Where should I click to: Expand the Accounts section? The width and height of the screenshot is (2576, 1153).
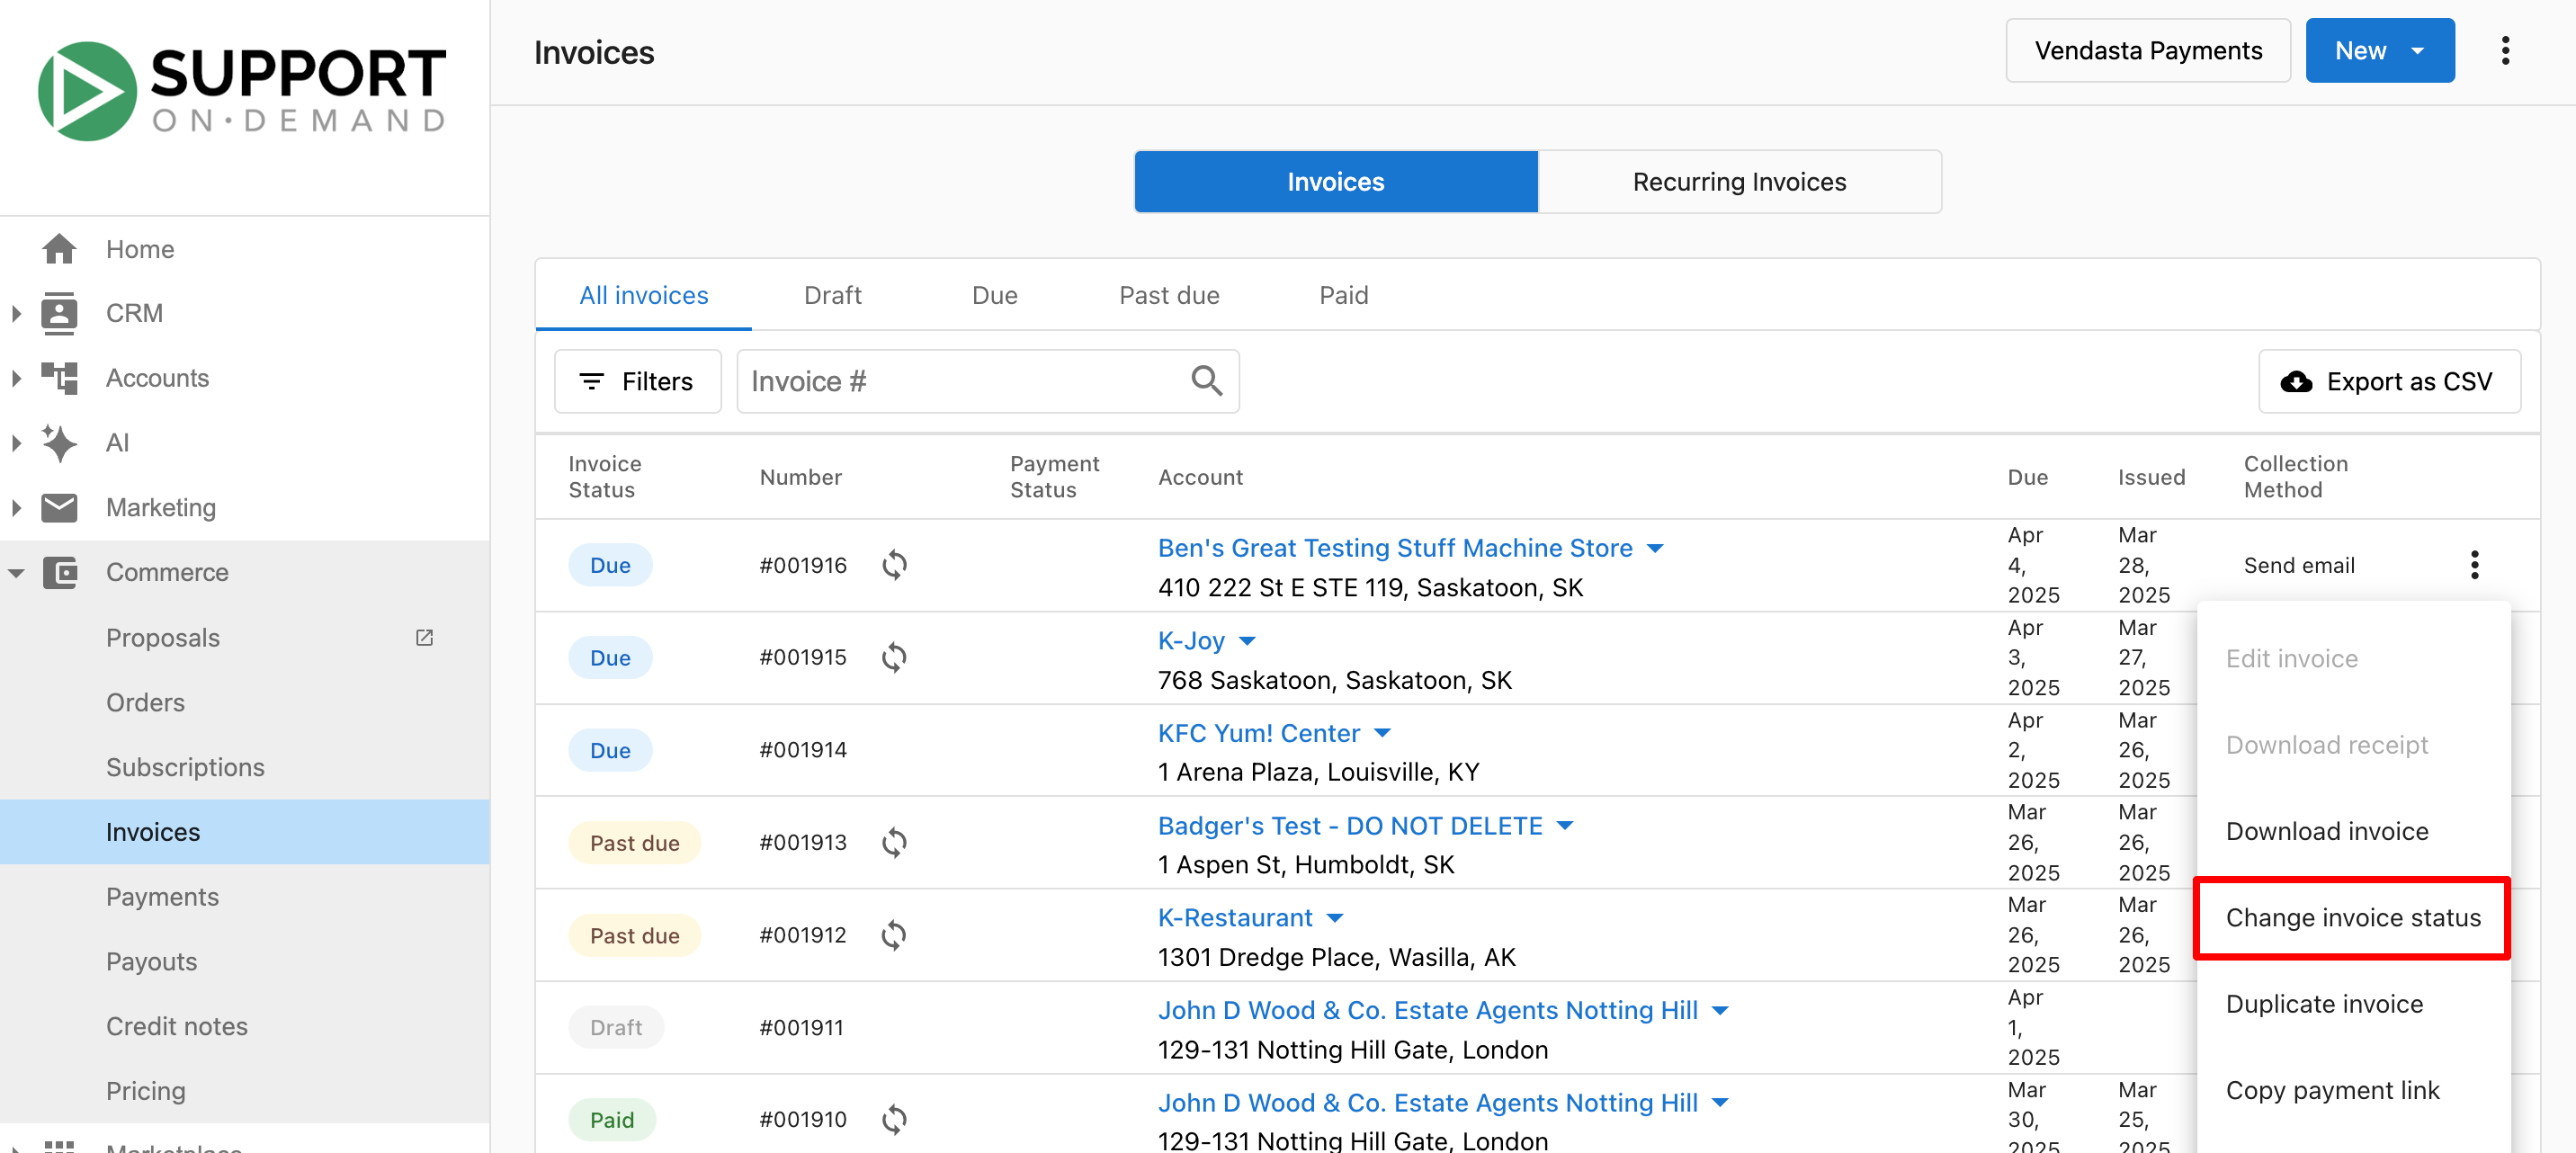click(x=16, y=378)
